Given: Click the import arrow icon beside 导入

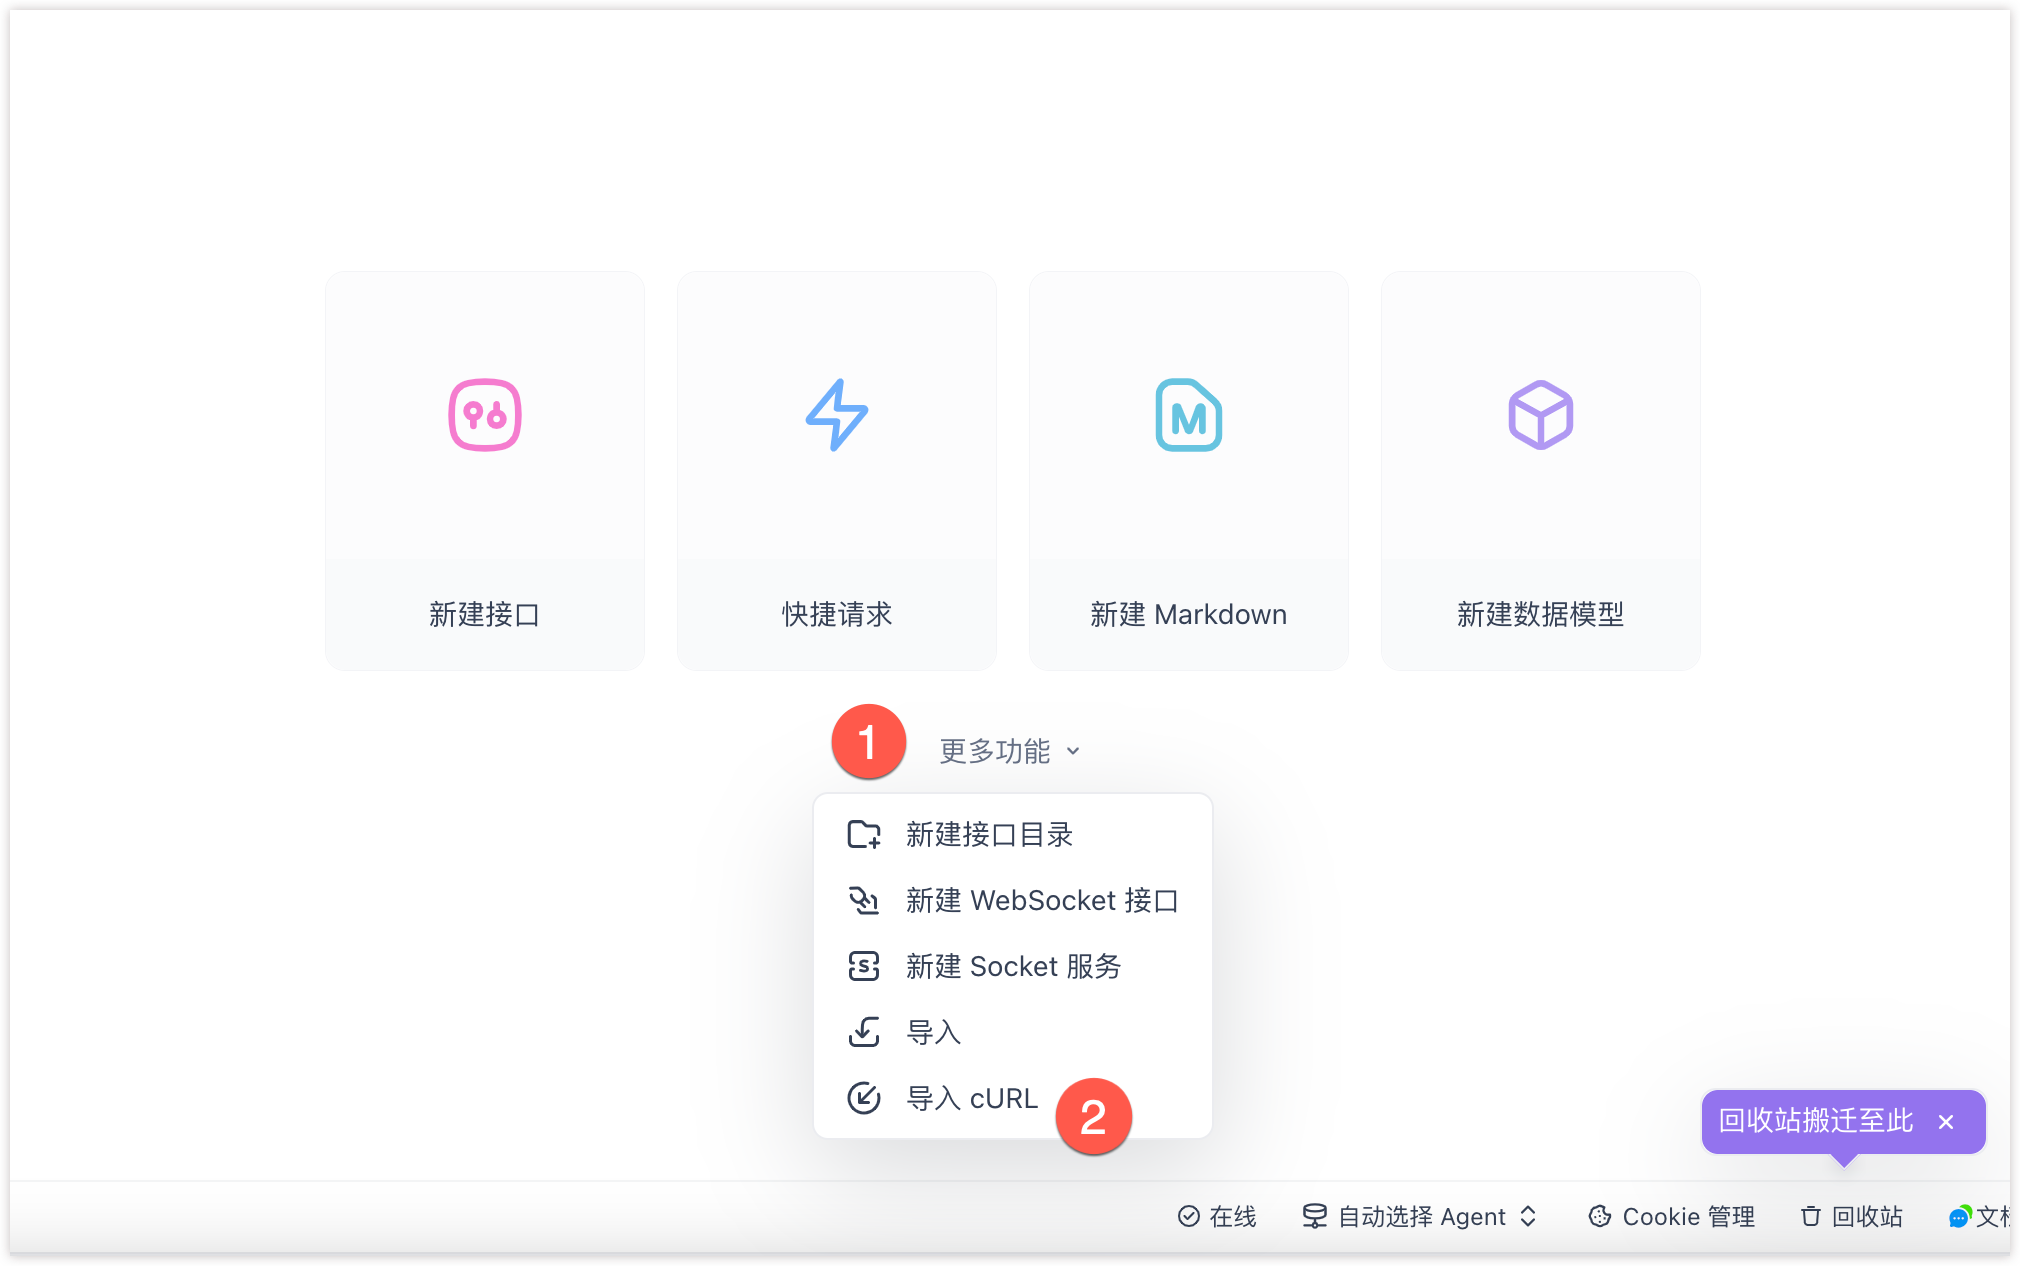Looking at the screenshot, I should pos(864,1032).
